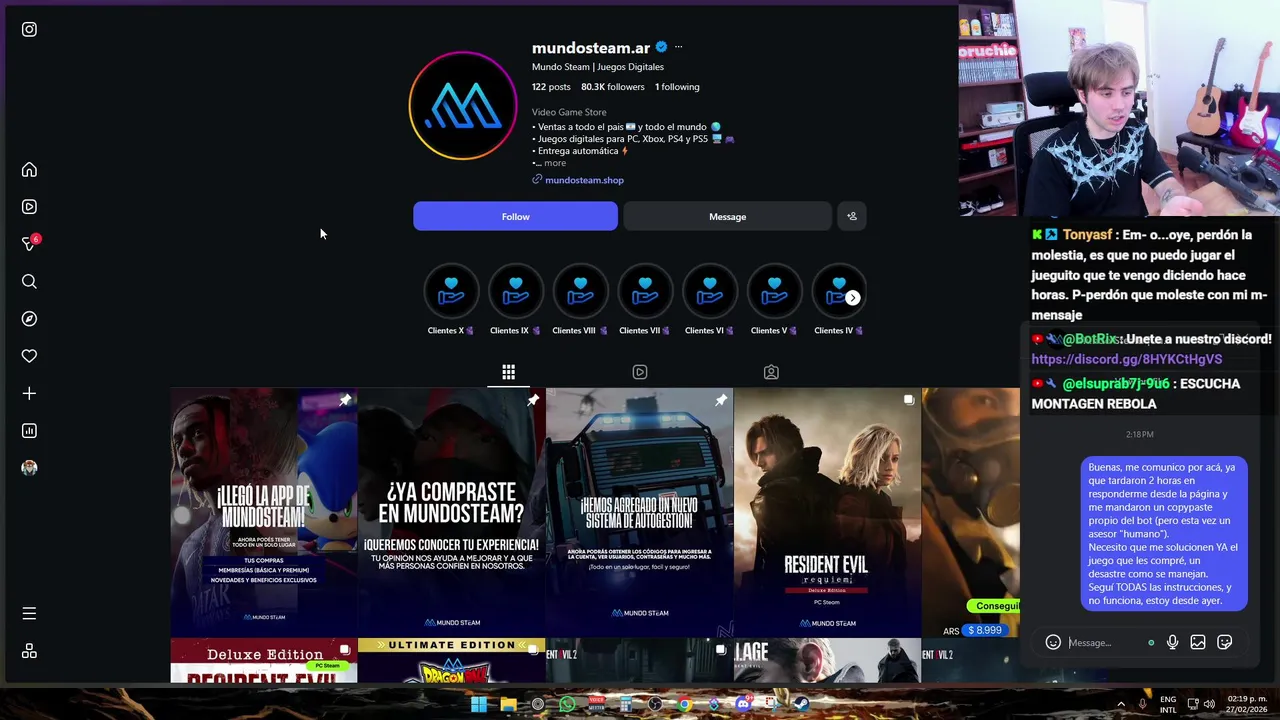The width and height of the screenshot is (1280, 720).
Task: Expand bio with the more link
Action: tap(555, 163)
